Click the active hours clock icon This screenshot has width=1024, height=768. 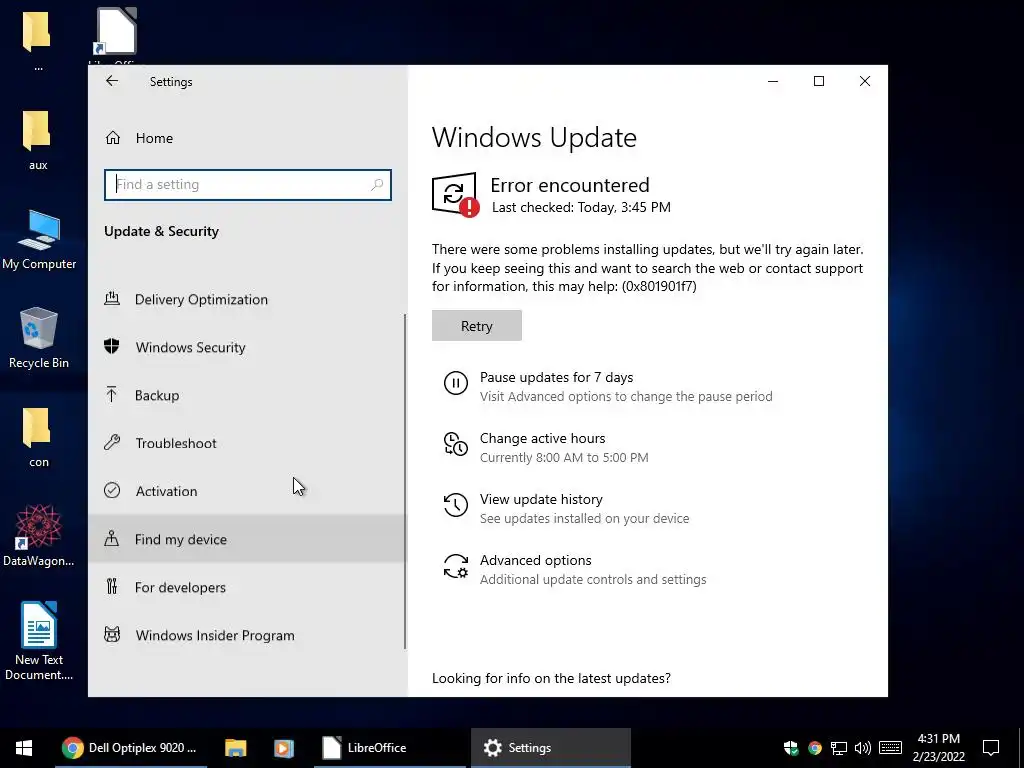click(456, 443)
